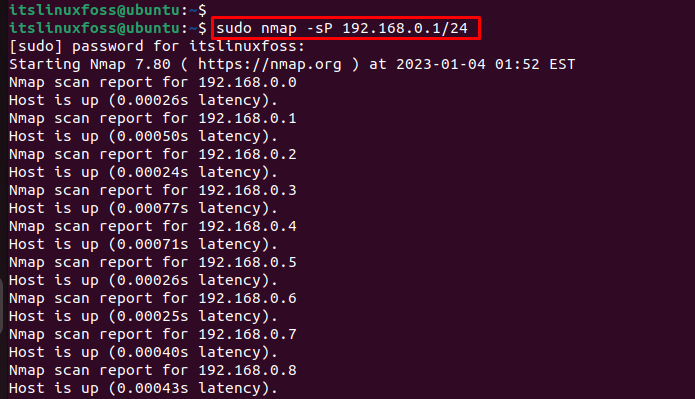Click the IP address 192.168.0.0

[x=247, y=82]
